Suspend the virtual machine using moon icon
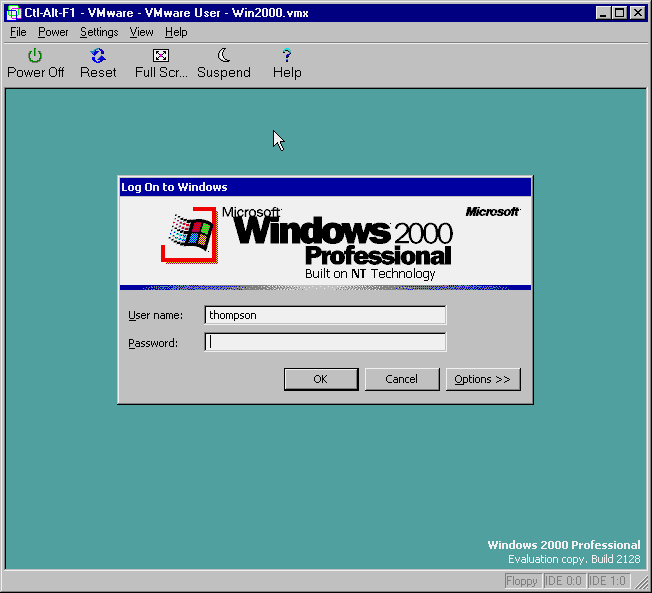 pyautogui.click(x=224, y=56)
